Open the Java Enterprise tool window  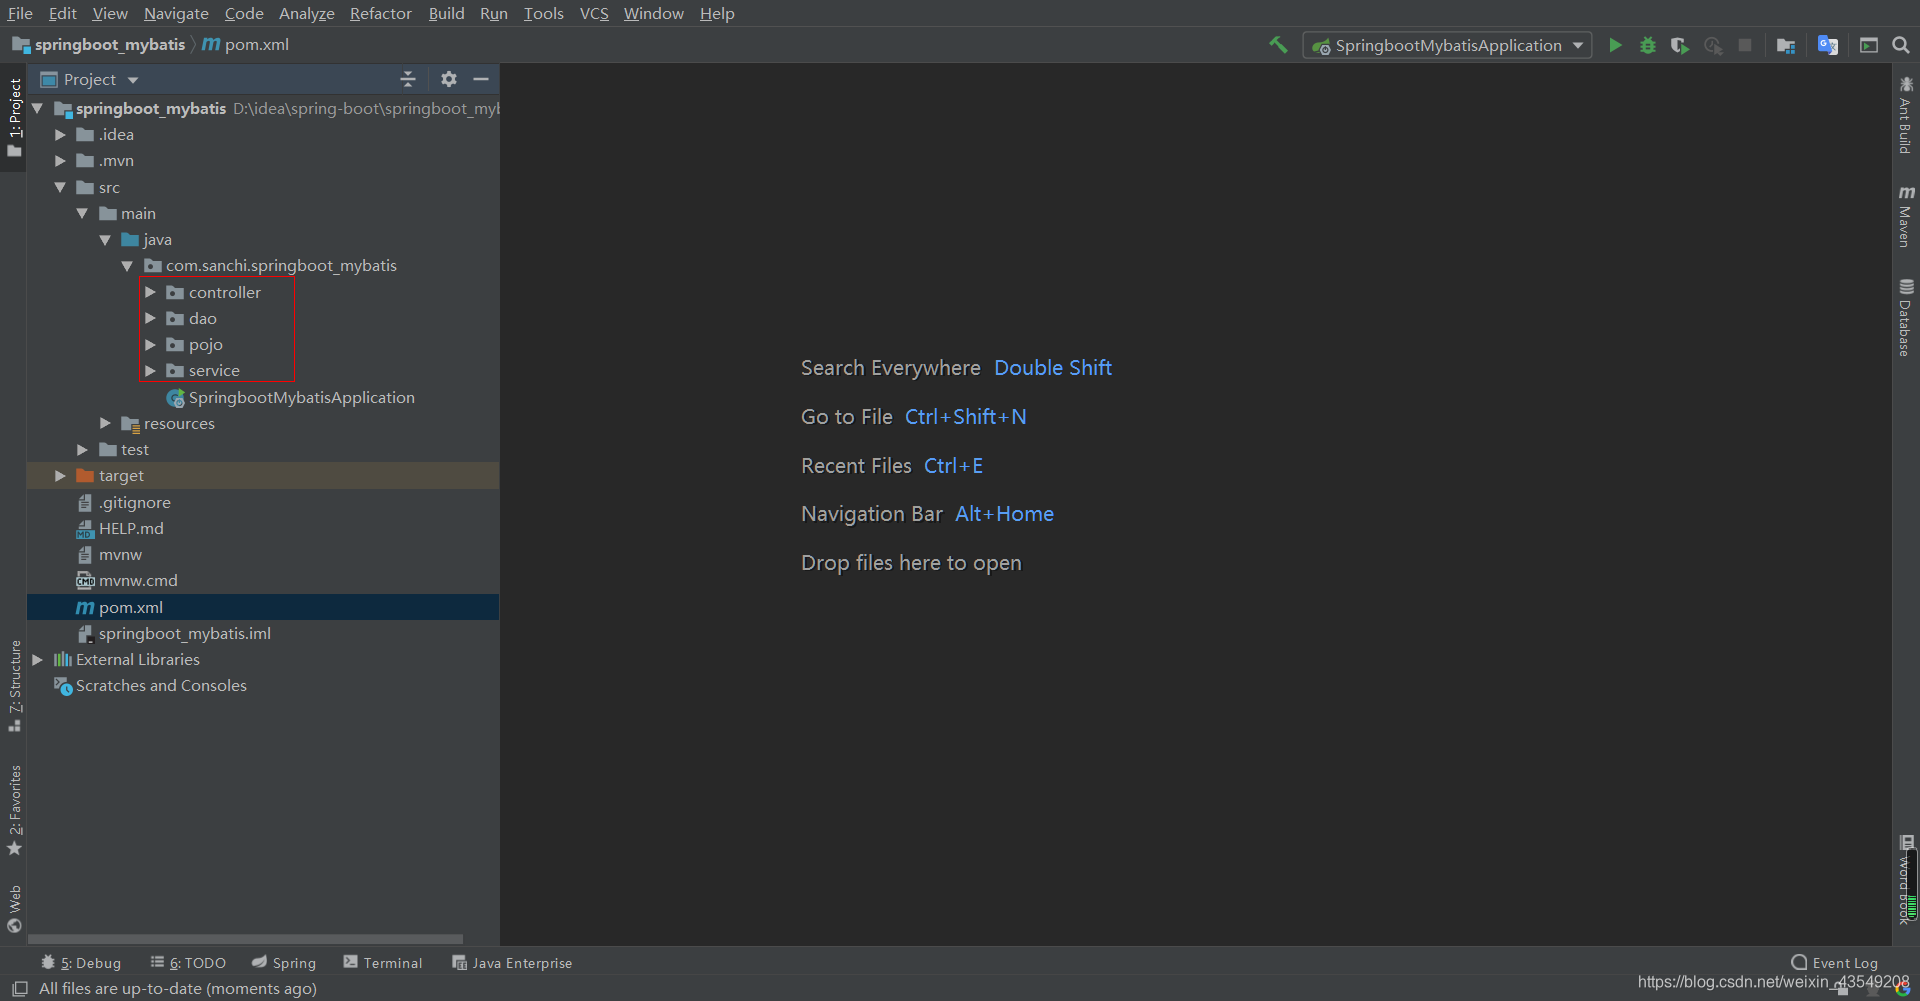click(512, 962)
